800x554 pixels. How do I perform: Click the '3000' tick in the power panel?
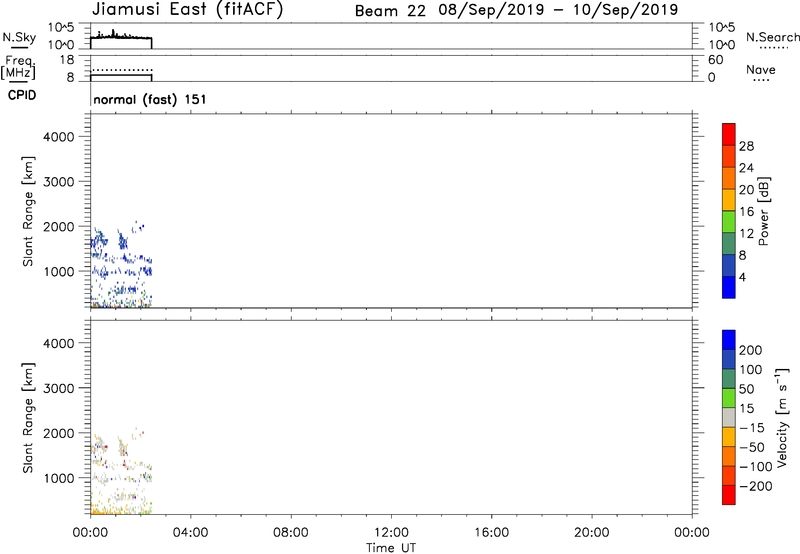[59, 182]
